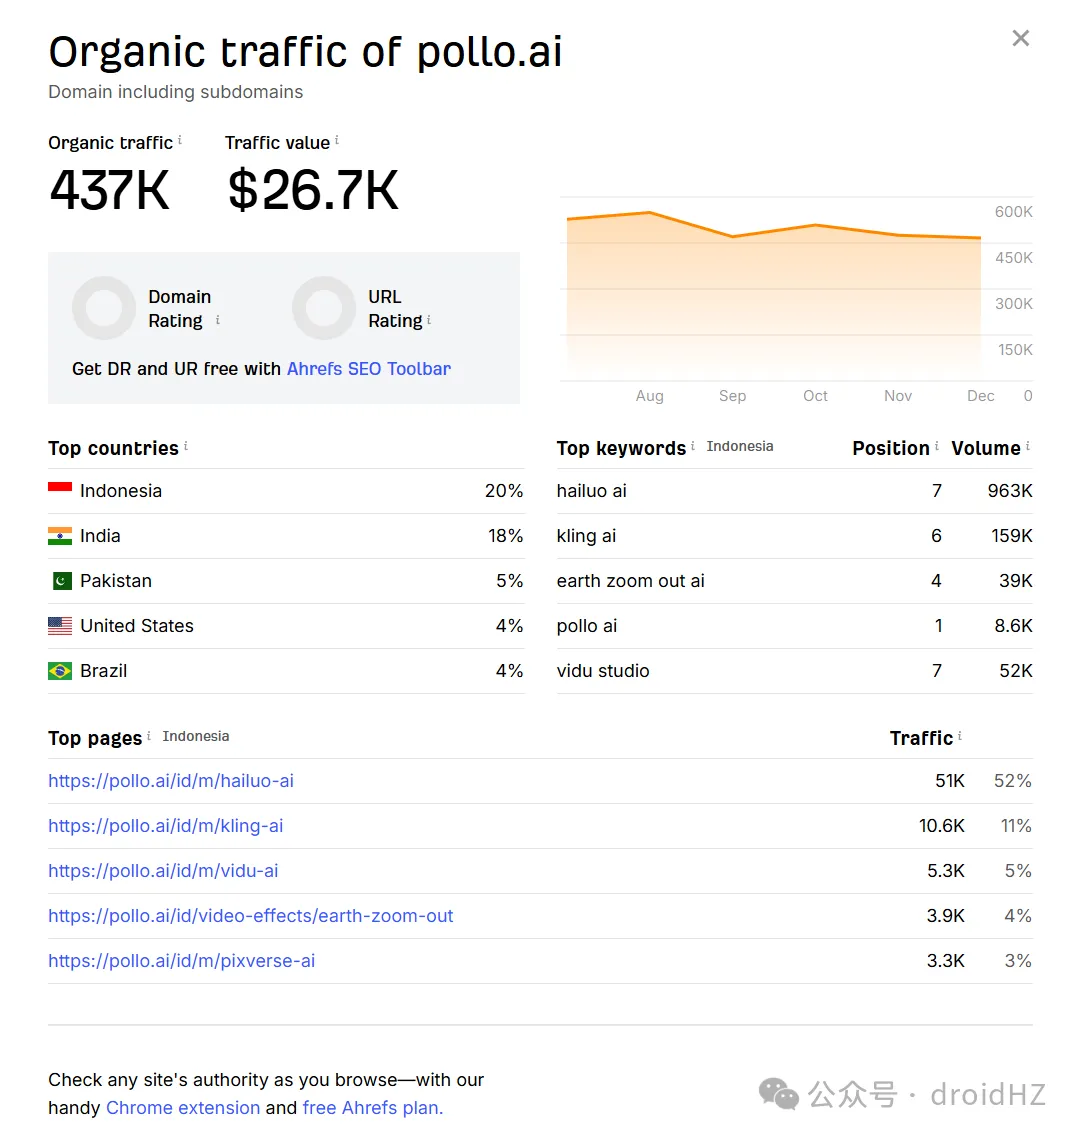Click info icon next to Organic traffic
The image size is (1079, 1137).
[180, 141]
